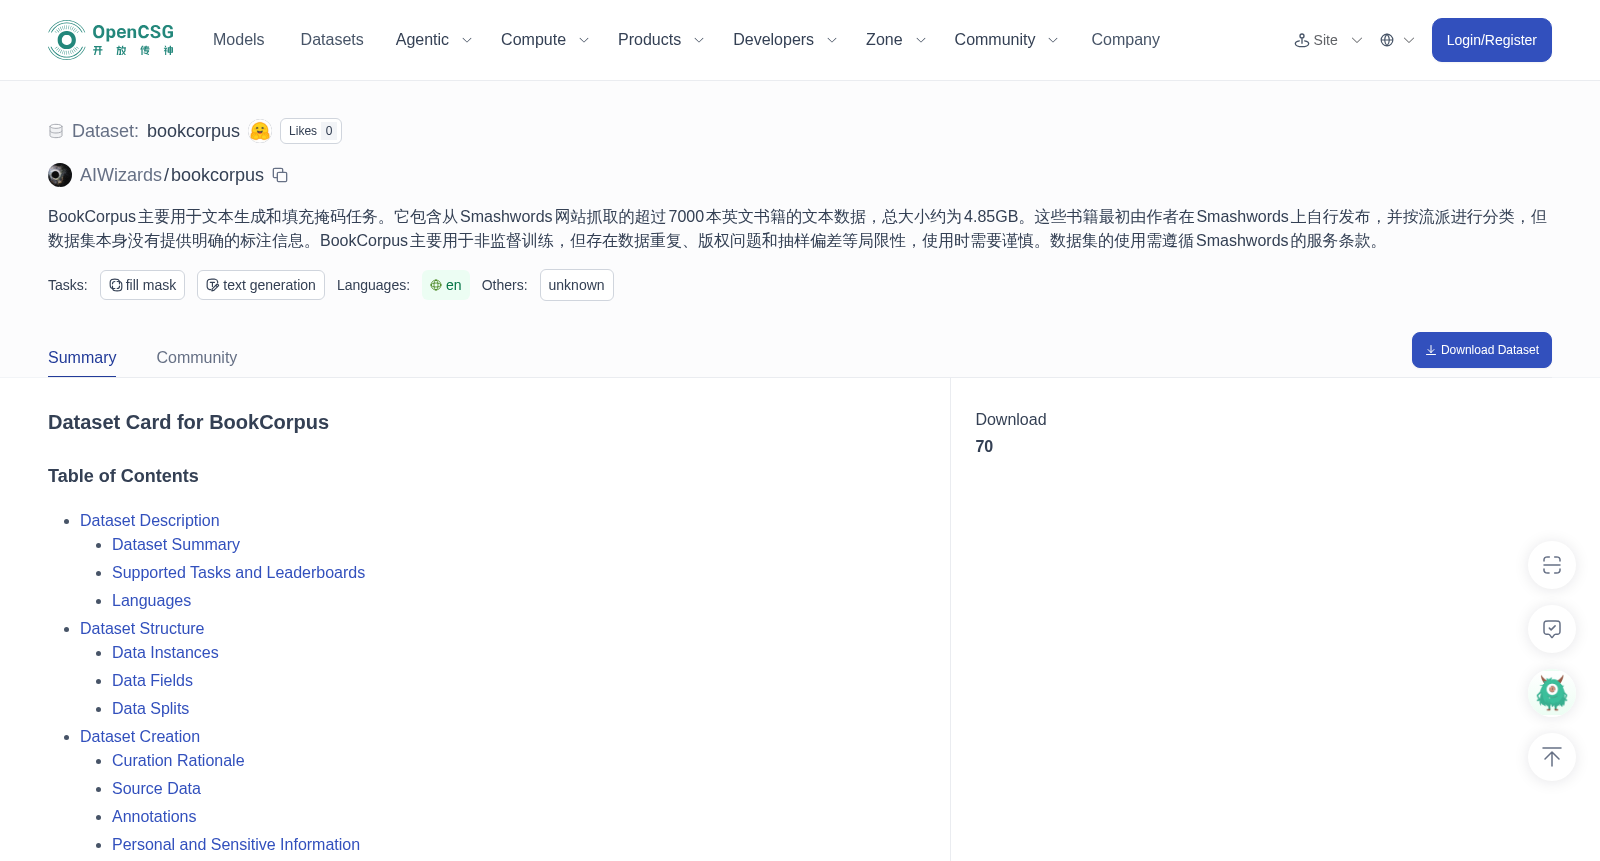Switch to the Summary tab

point(82,357)
